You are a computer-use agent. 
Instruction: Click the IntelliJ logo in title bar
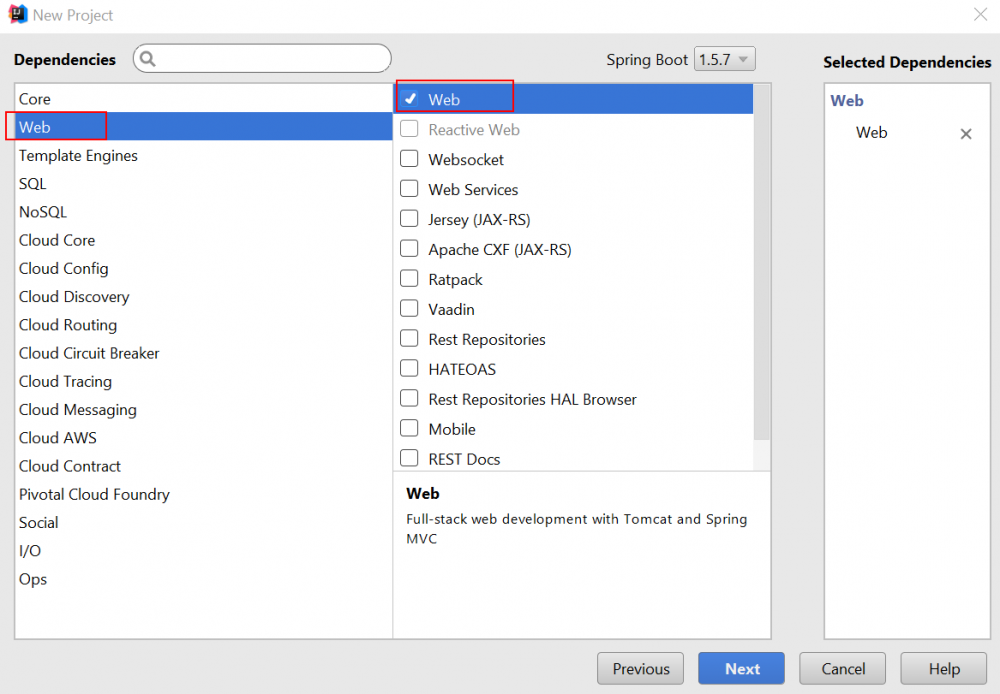pyautogui.click(x=17, y=15)
